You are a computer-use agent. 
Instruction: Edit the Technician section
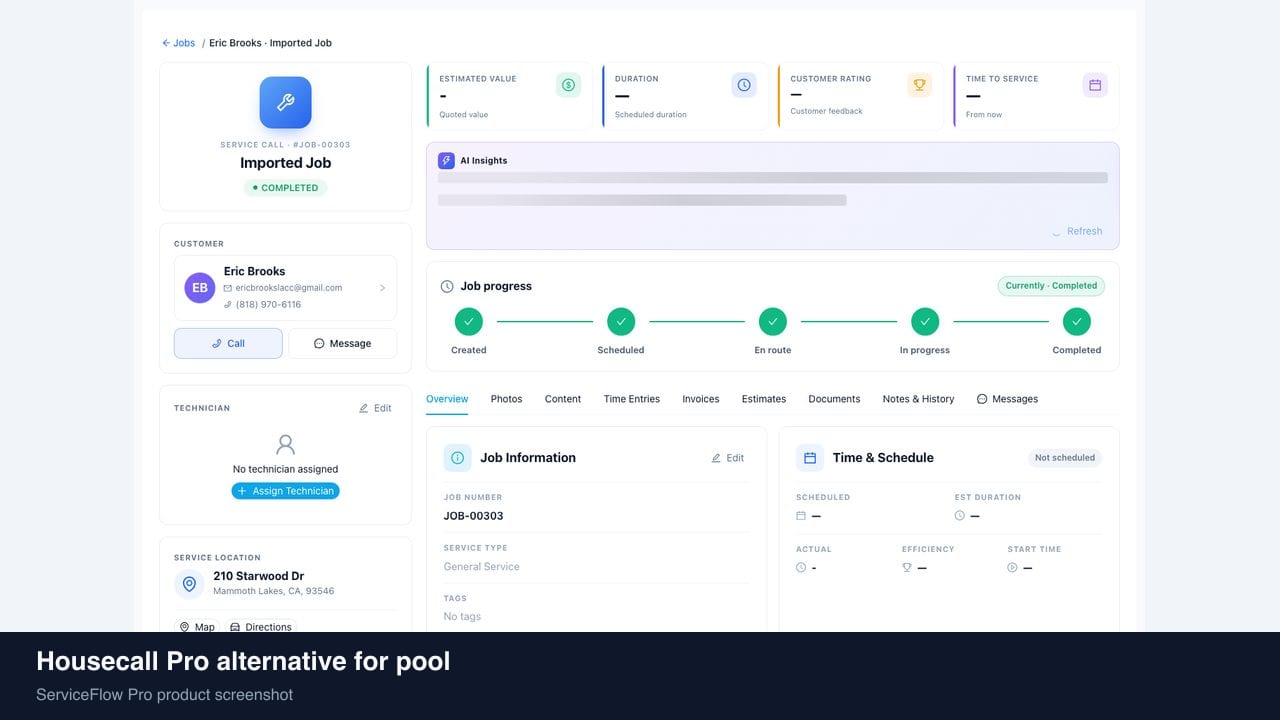point(375,408)
